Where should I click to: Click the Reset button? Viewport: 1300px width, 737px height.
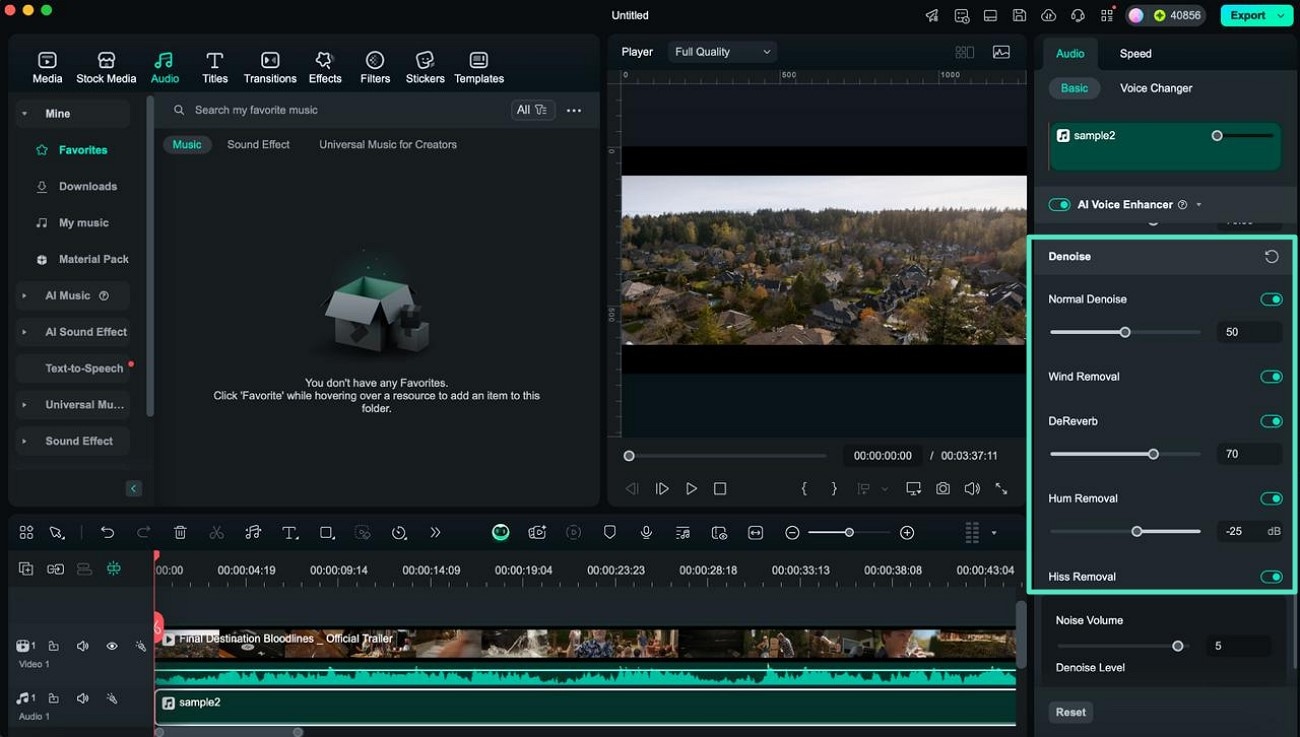tap(1070, 712)
